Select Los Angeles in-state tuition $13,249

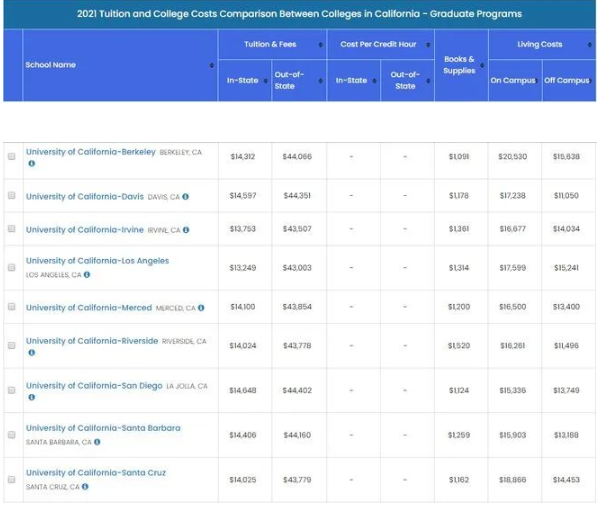(x=243, y=268)
